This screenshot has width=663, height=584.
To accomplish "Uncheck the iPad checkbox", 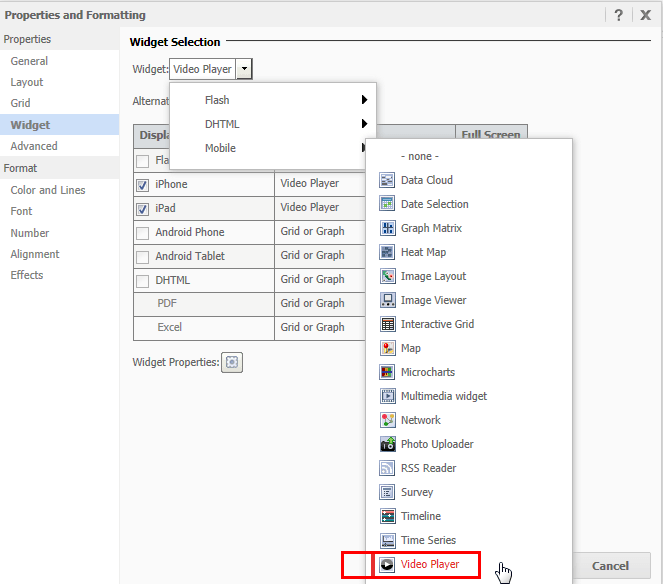I will tap(143, 209).
